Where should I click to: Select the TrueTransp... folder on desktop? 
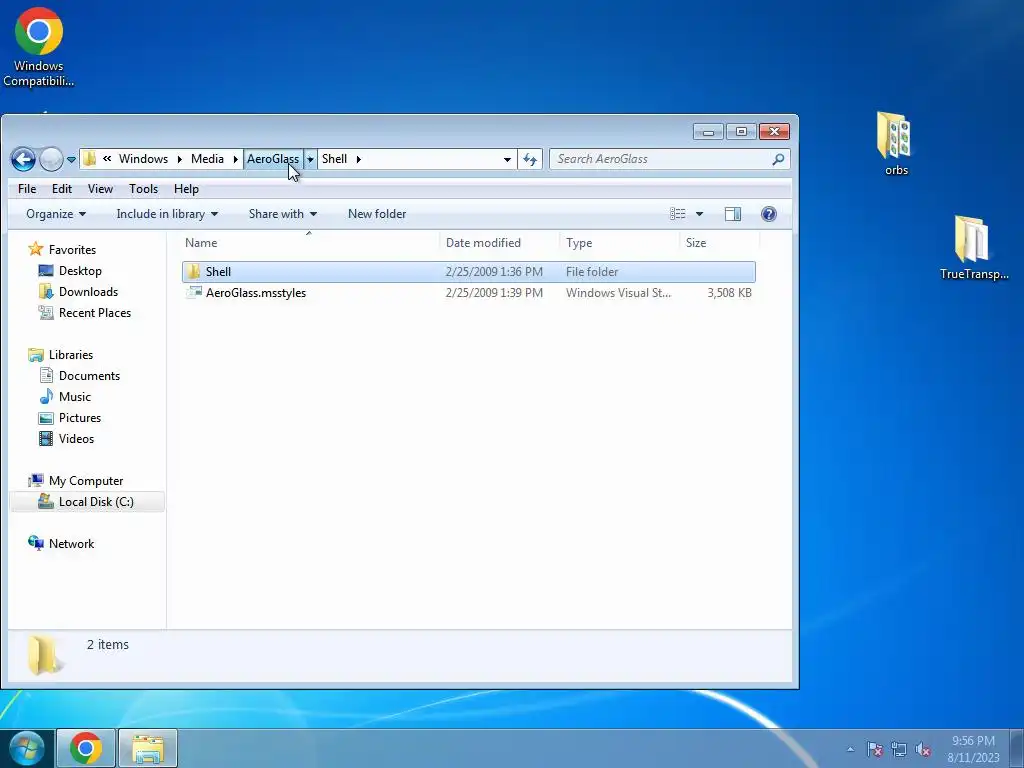click(x=974, y=248)
